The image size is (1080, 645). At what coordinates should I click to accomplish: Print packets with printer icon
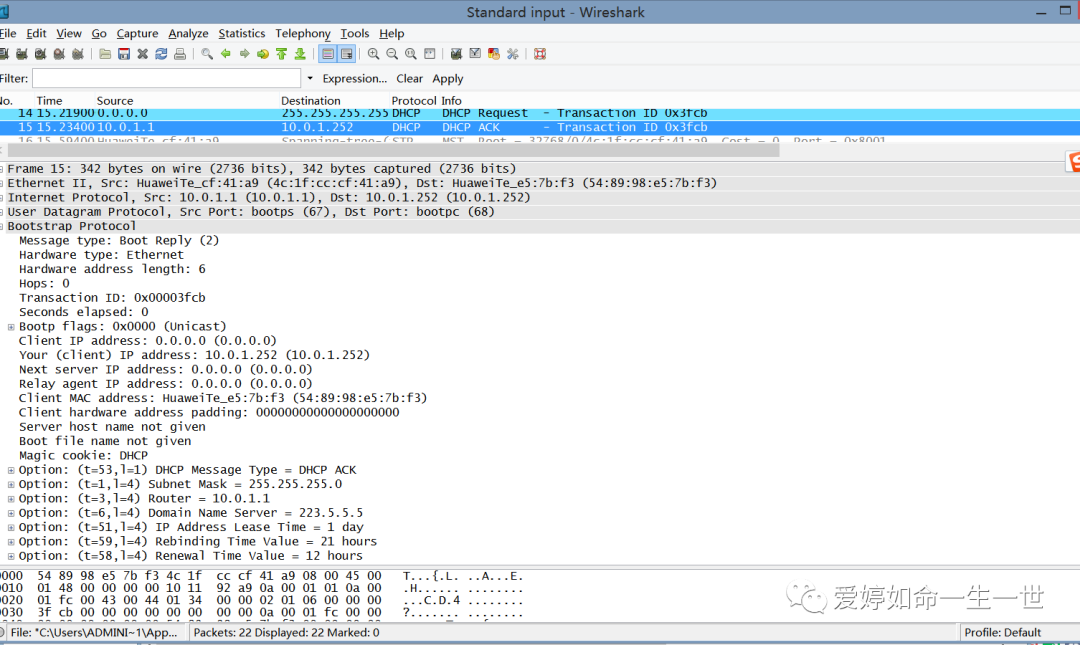coord(180,54)
